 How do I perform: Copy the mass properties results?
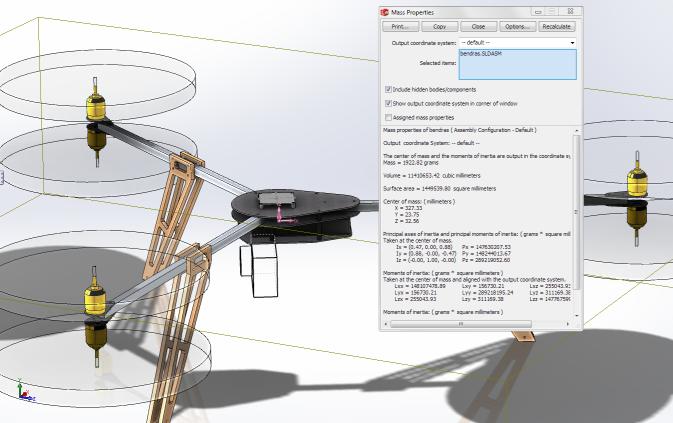pos(439,26)
